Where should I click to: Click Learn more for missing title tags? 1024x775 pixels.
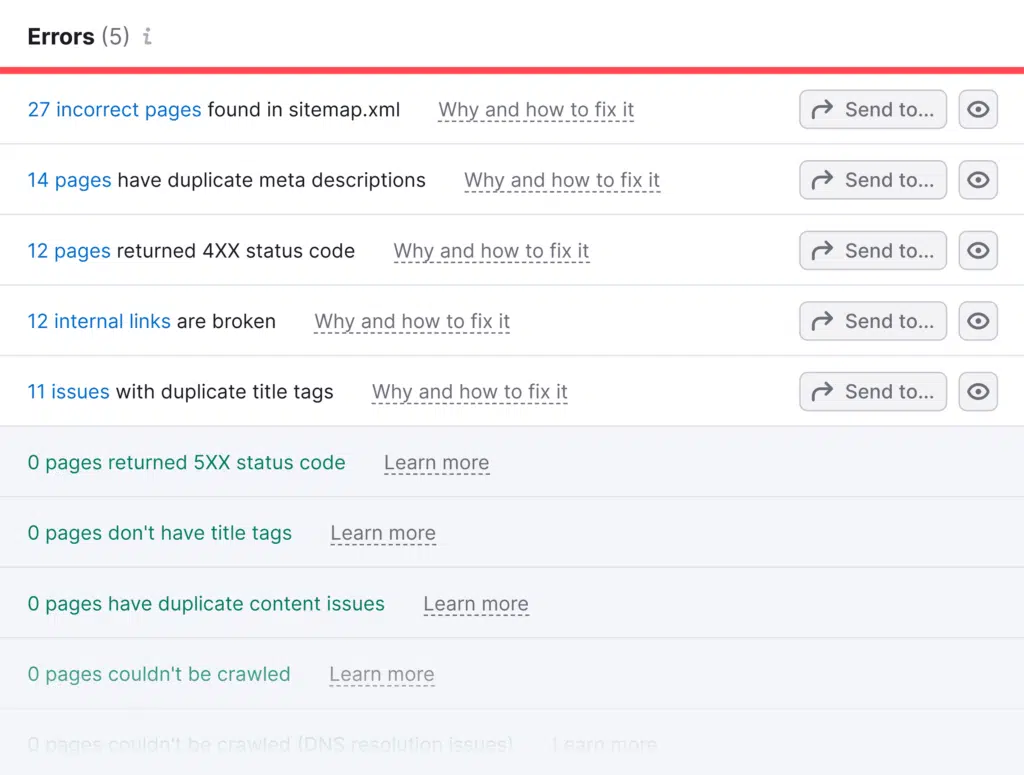pos(383,533)
